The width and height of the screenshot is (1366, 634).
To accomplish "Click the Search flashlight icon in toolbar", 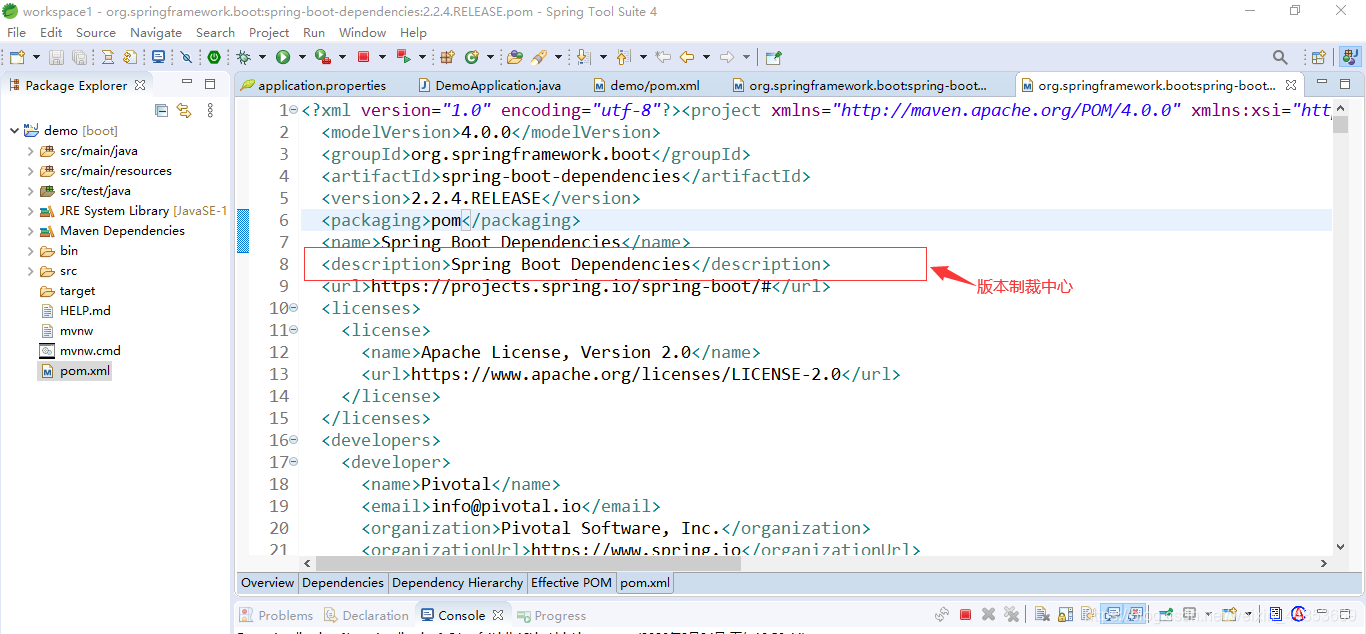I will [x=538, y=57].
